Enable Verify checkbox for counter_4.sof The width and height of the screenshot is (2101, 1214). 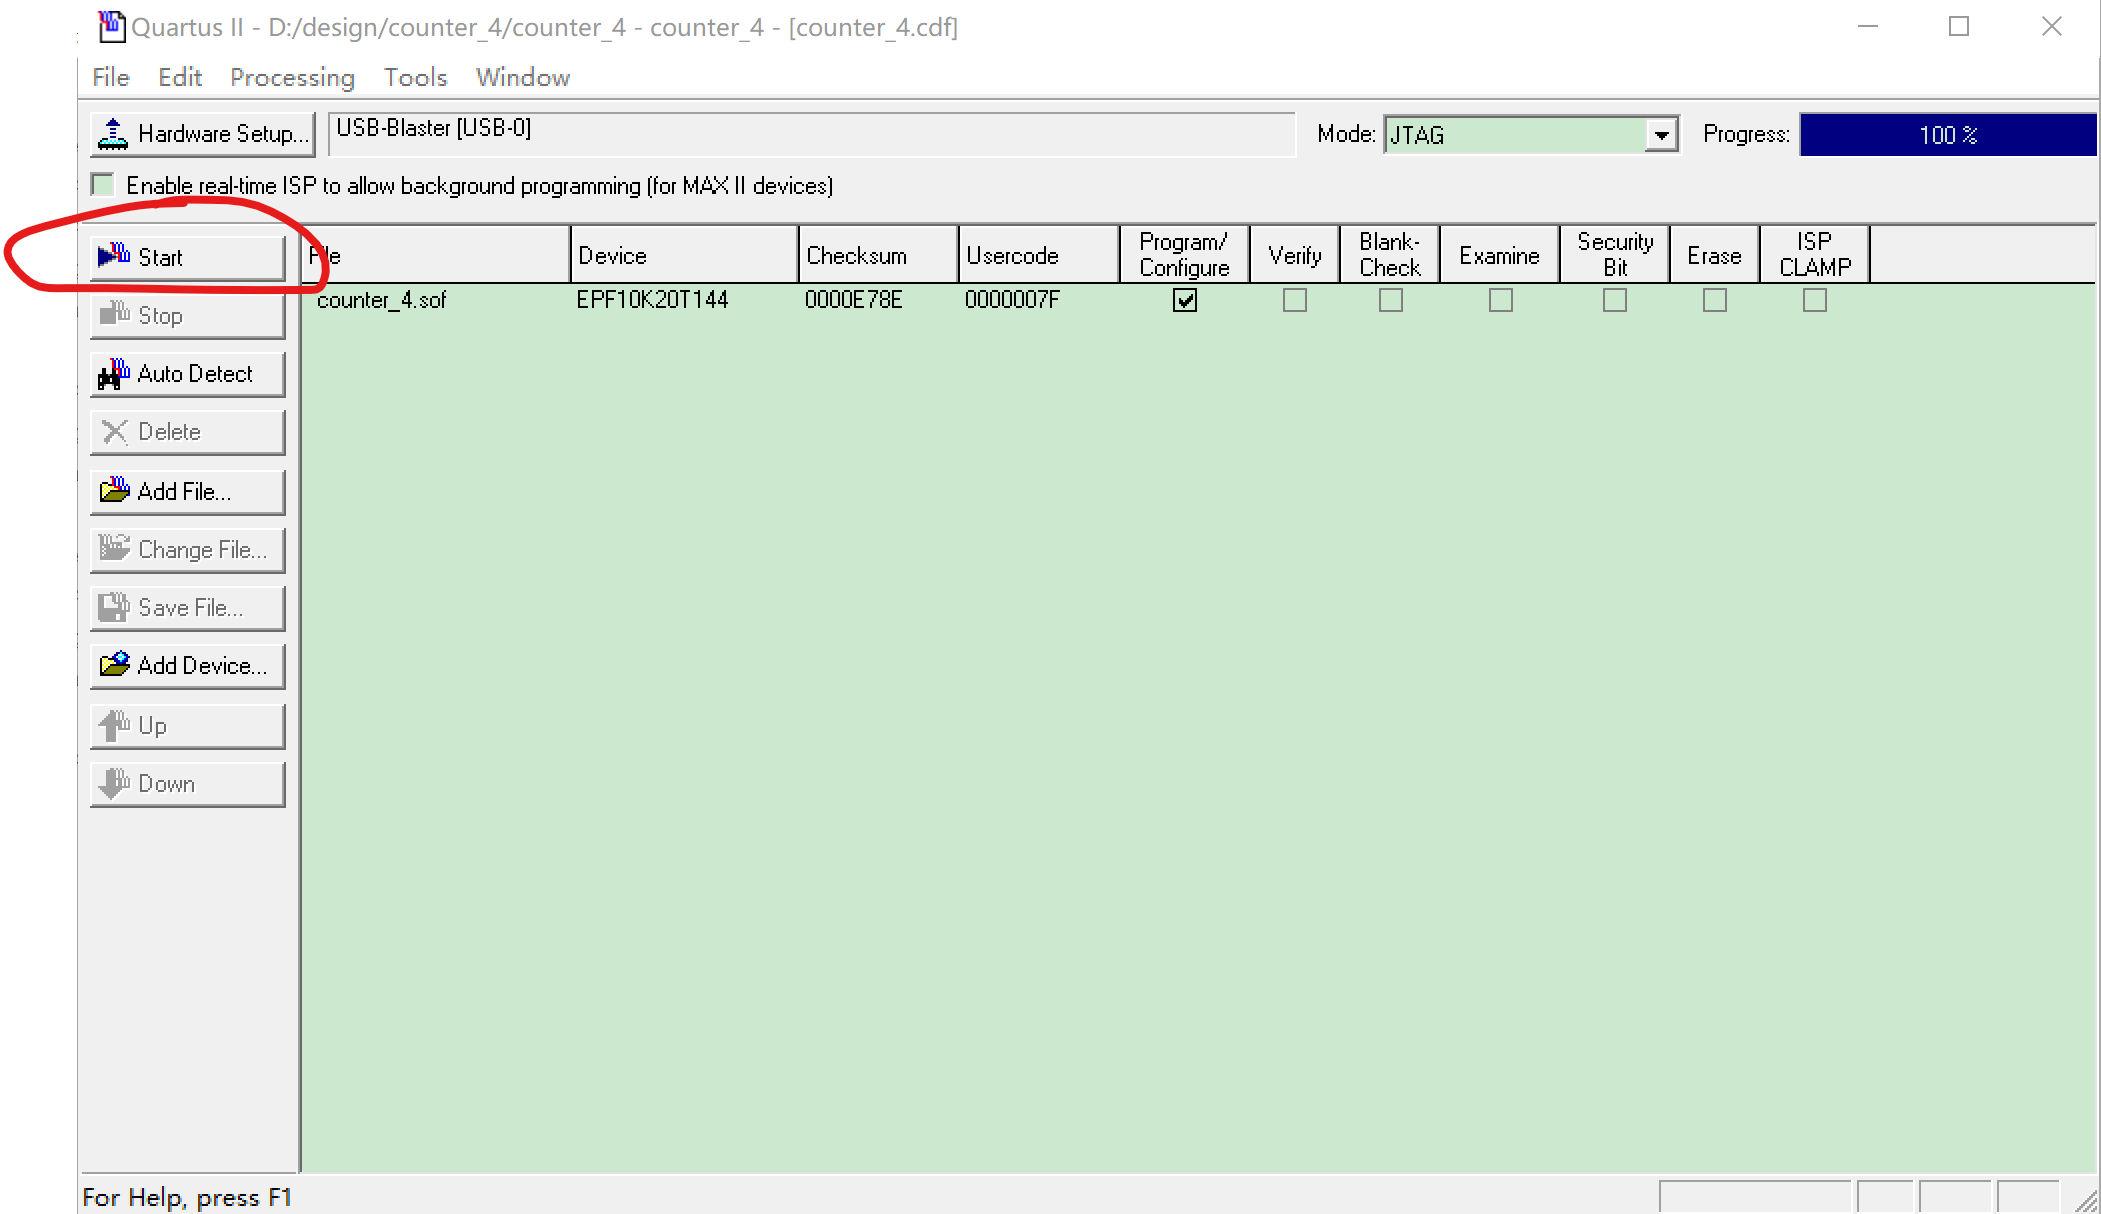tap(1295, 300)
